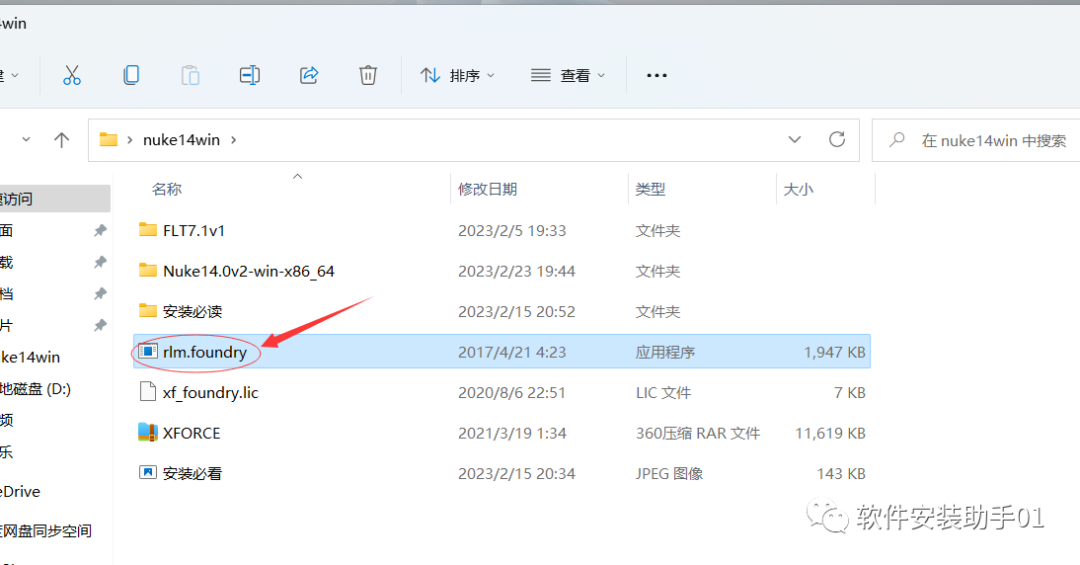Open the 查看 view dropdown
Image resolution: width=1080 pixels, height=565 pixels.
click(568, 75)
